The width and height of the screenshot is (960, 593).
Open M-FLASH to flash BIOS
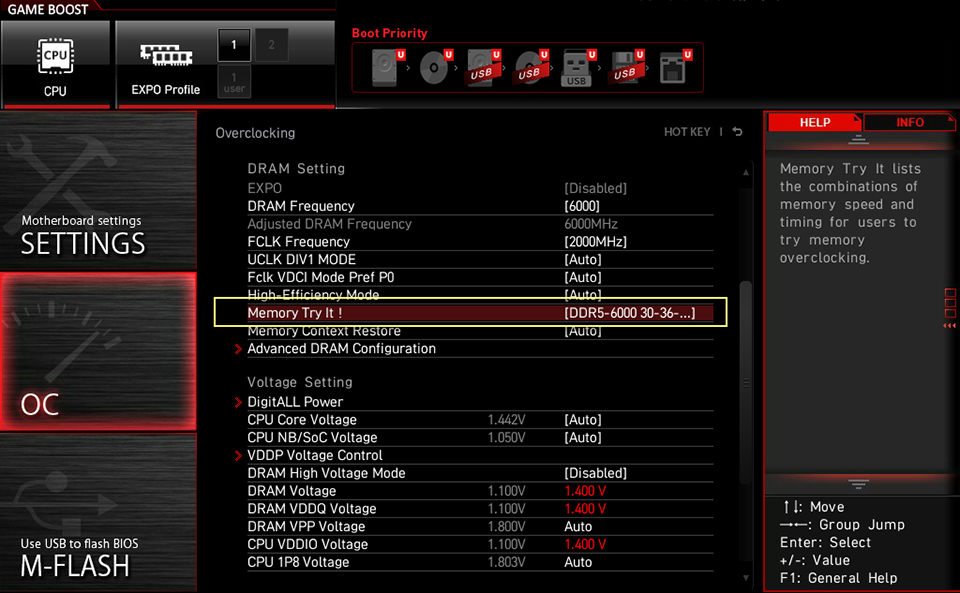click(x=98, y=556)
